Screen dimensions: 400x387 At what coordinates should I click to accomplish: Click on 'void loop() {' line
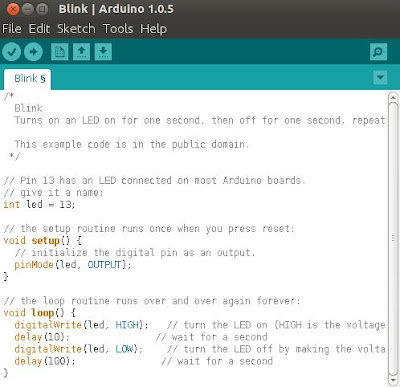(40, 313)
